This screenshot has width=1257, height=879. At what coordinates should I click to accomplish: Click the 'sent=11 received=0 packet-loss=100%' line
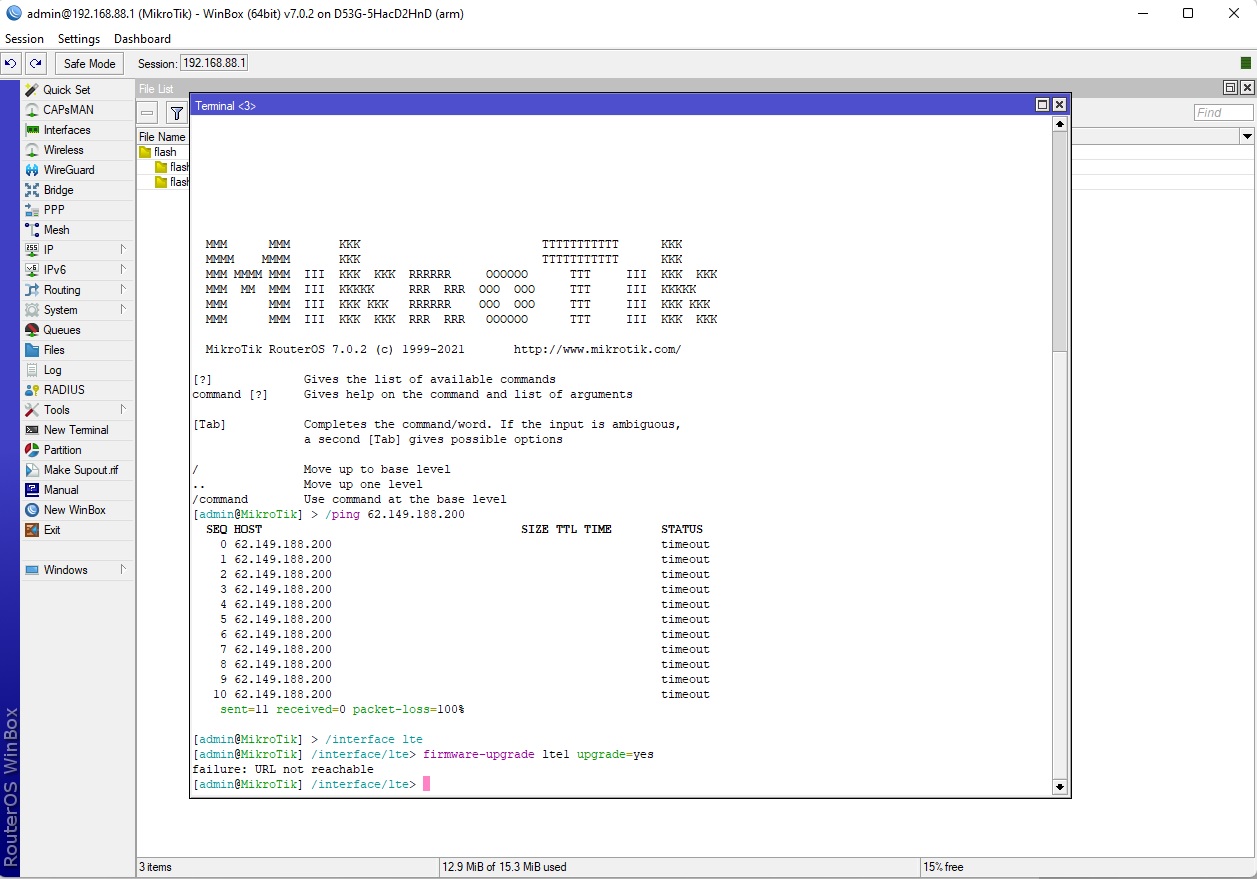342,709
